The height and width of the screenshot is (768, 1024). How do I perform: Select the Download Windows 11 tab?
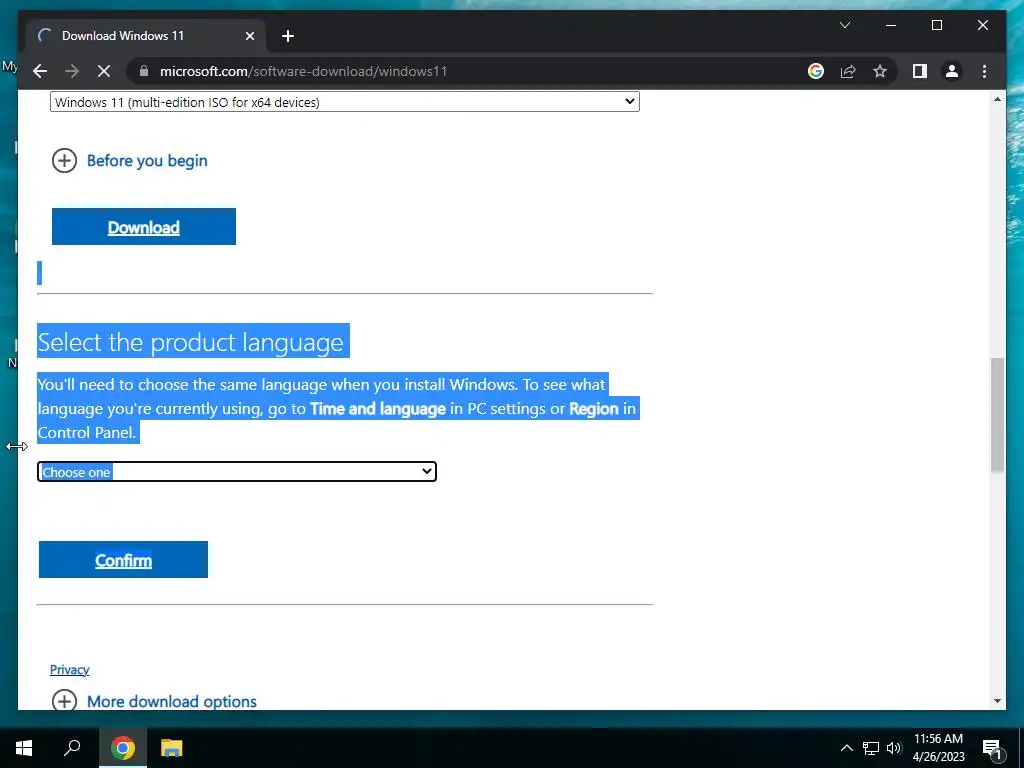(x=146, y=36)
